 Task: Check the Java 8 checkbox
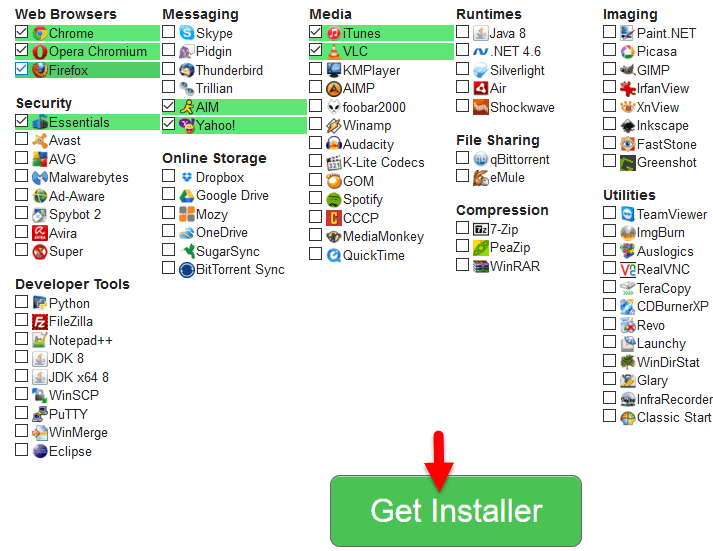coord(462,31)
